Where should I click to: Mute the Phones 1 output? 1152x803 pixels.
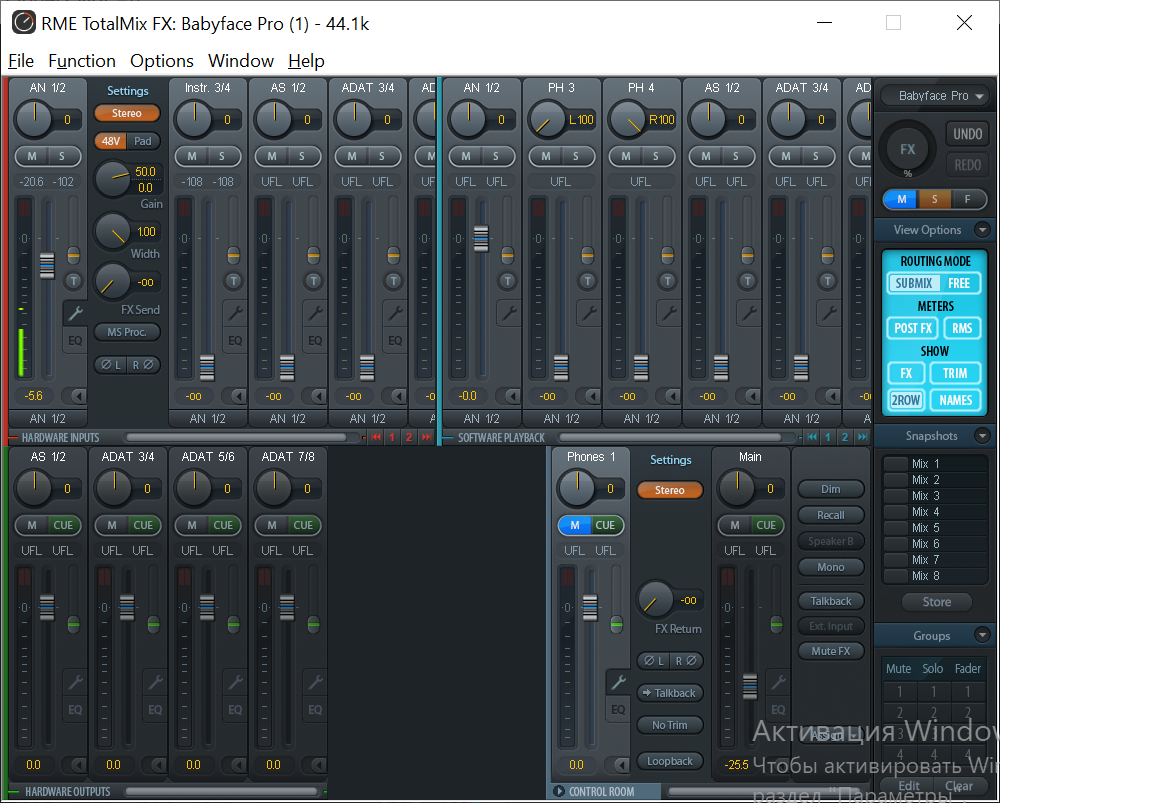click(x=574, y=525)
